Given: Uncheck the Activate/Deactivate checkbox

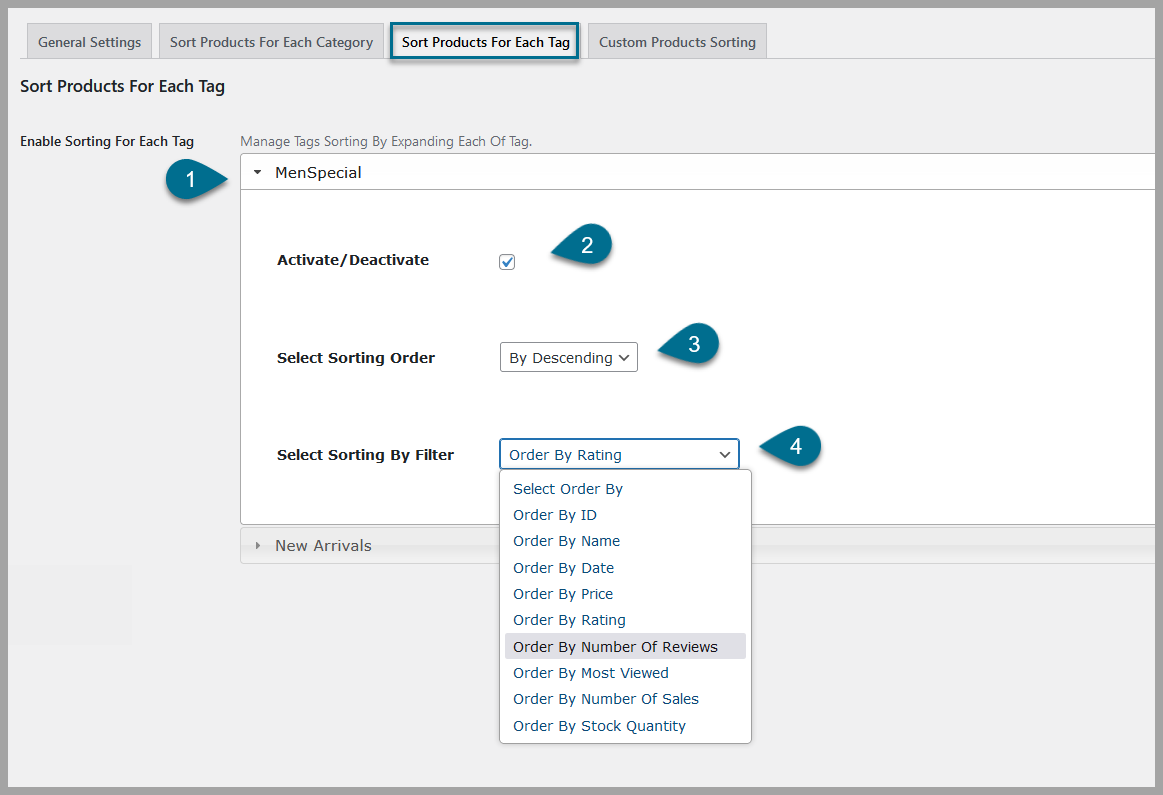Looking at the screenshot, I should pyautogui.click(x=507, y=262).
